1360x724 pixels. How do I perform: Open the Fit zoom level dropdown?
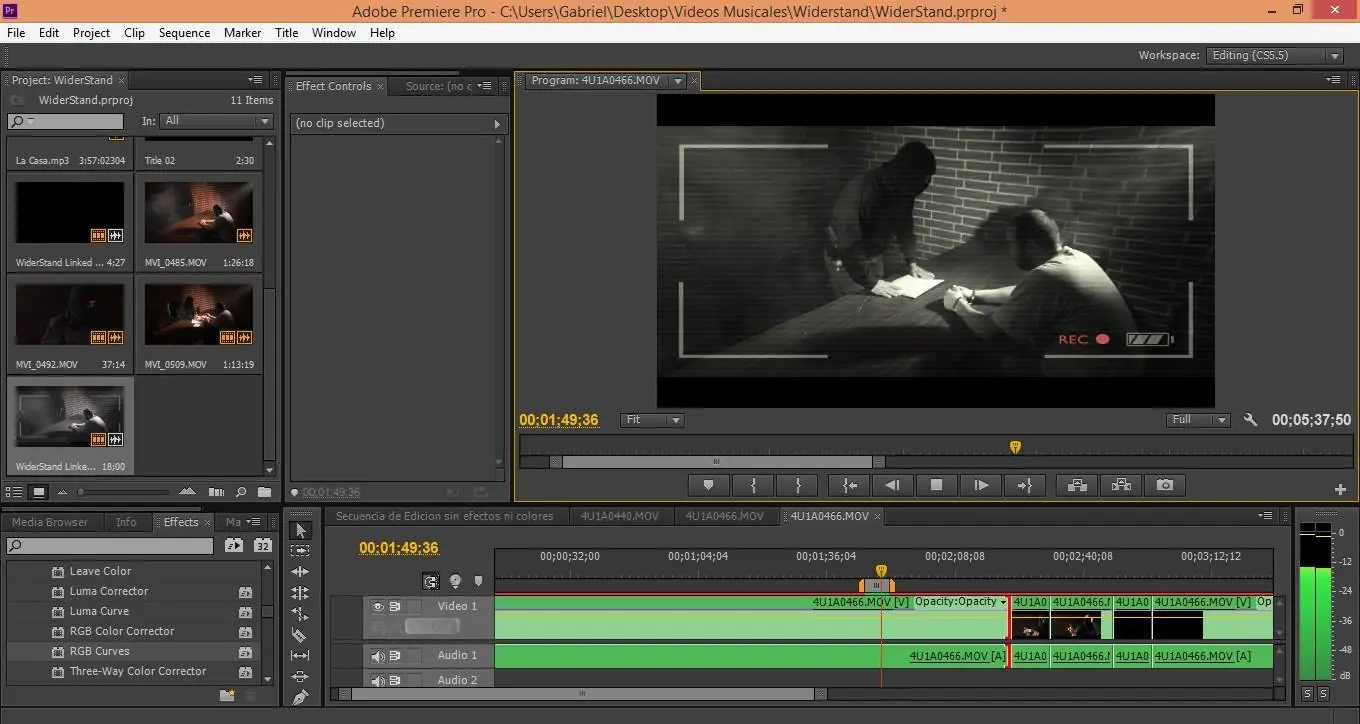point(652,420)
